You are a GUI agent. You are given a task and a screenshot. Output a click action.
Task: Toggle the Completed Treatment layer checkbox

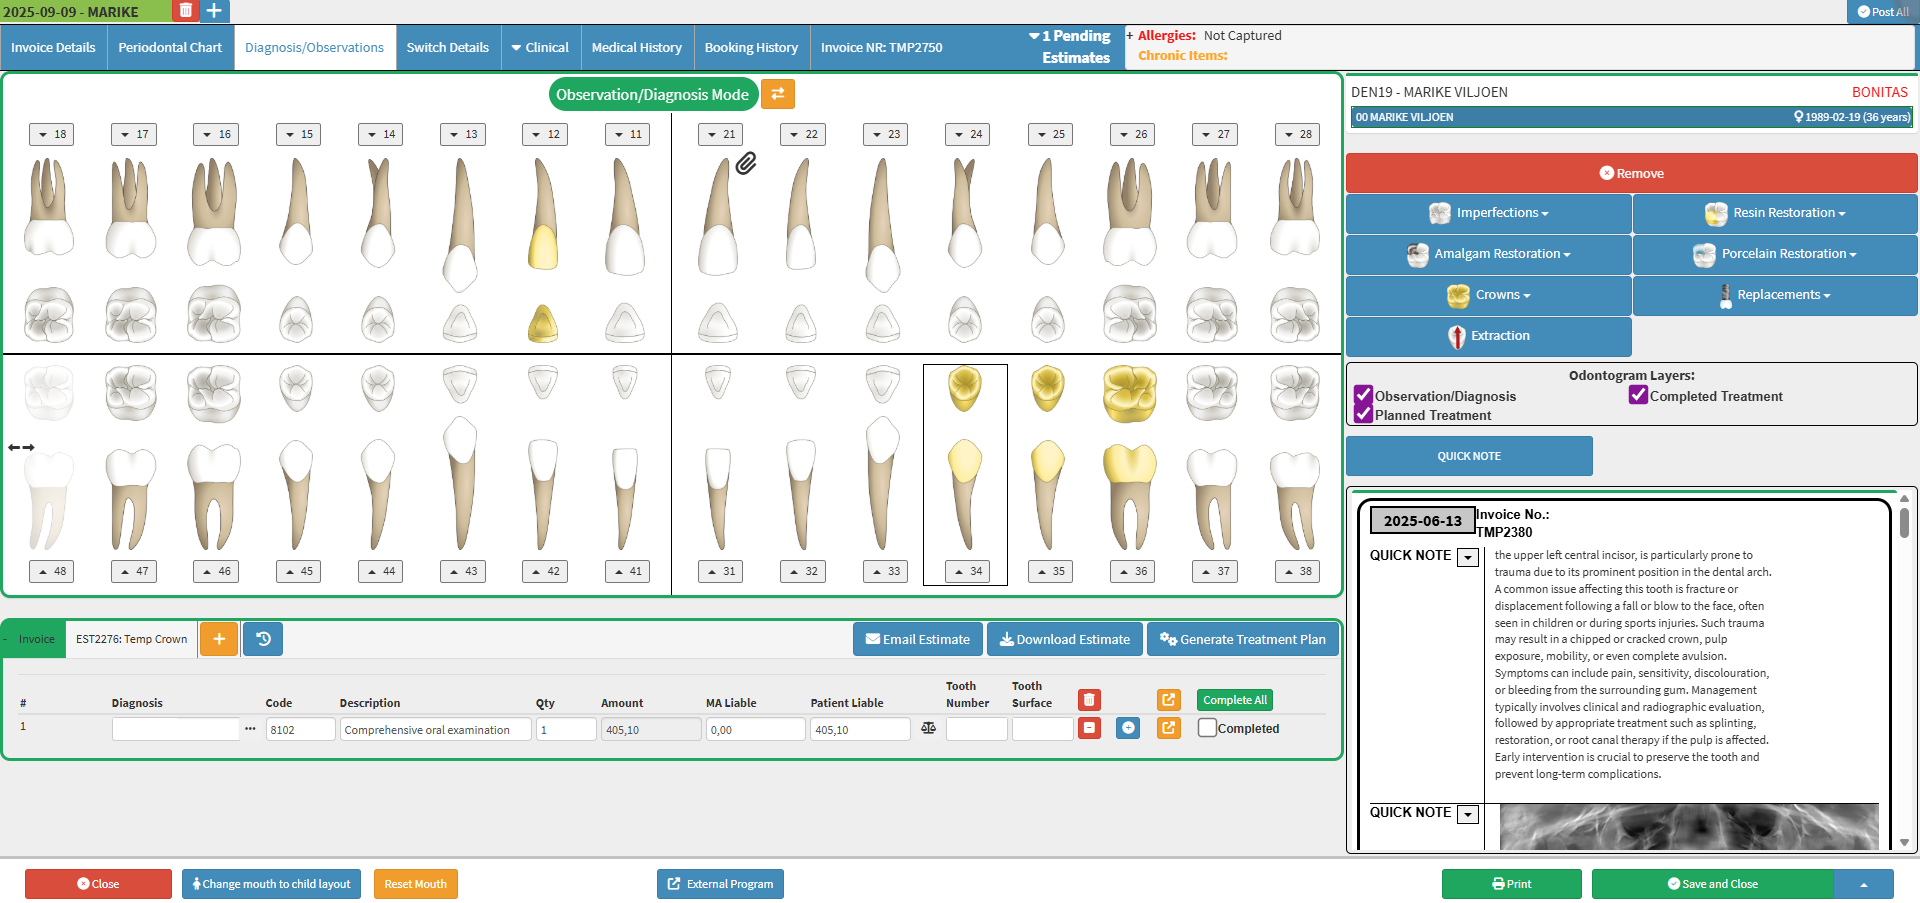(x=1638, y=396)
